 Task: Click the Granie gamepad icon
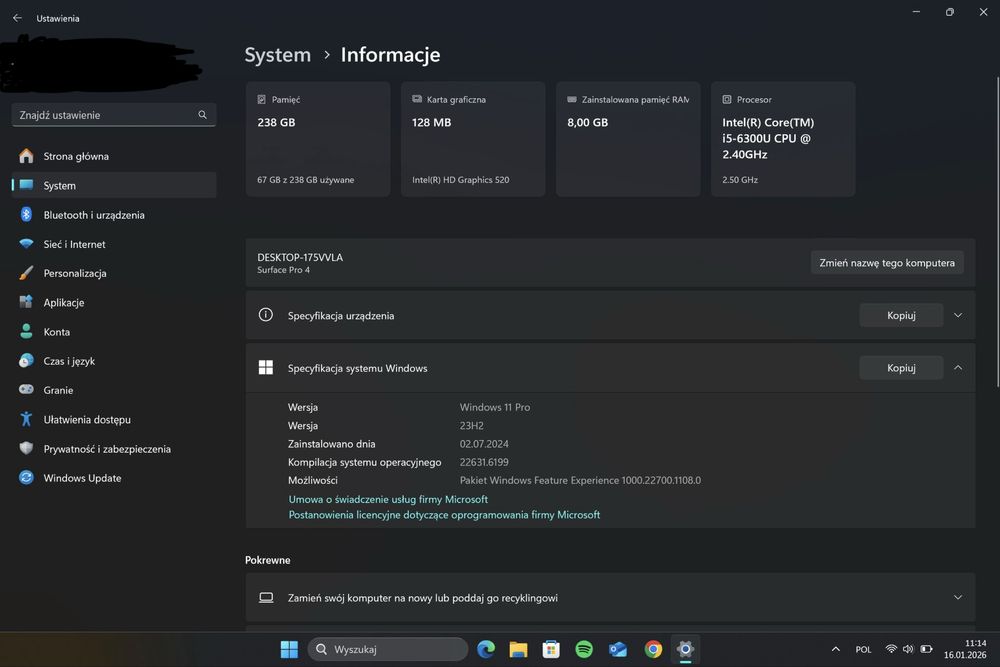click(26, 389)
